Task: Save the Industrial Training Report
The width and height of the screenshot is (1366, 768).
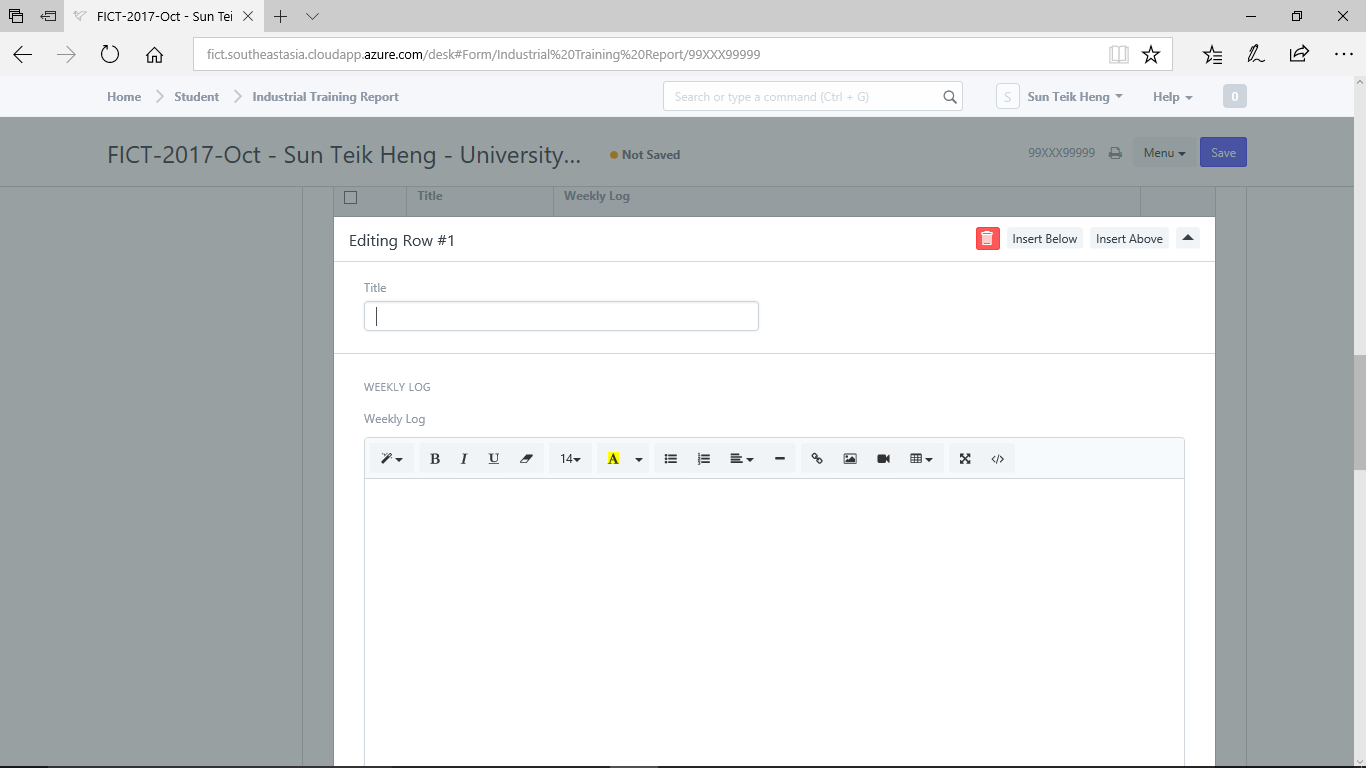Action: (1223, 153)
